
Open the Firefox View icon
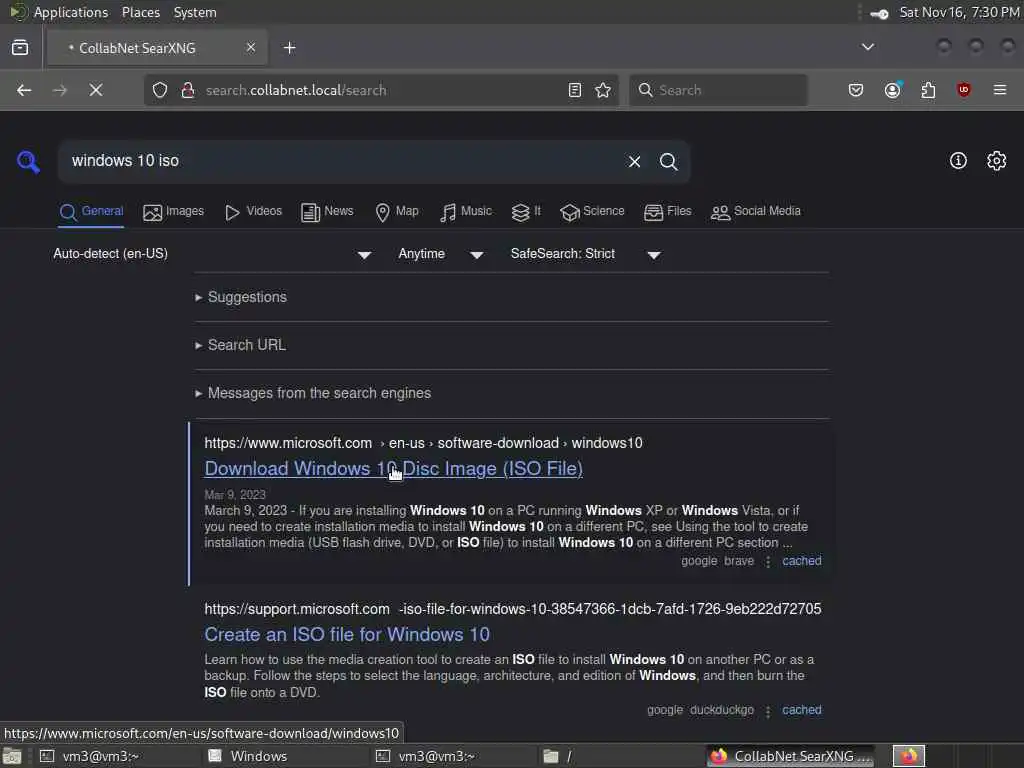click(x=20, y=48)
